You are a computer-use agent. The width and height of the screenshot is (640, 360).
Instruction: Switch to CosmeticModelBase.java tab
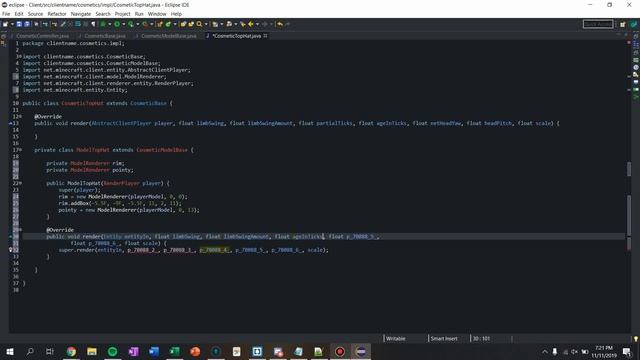click(x=169, y=36)
